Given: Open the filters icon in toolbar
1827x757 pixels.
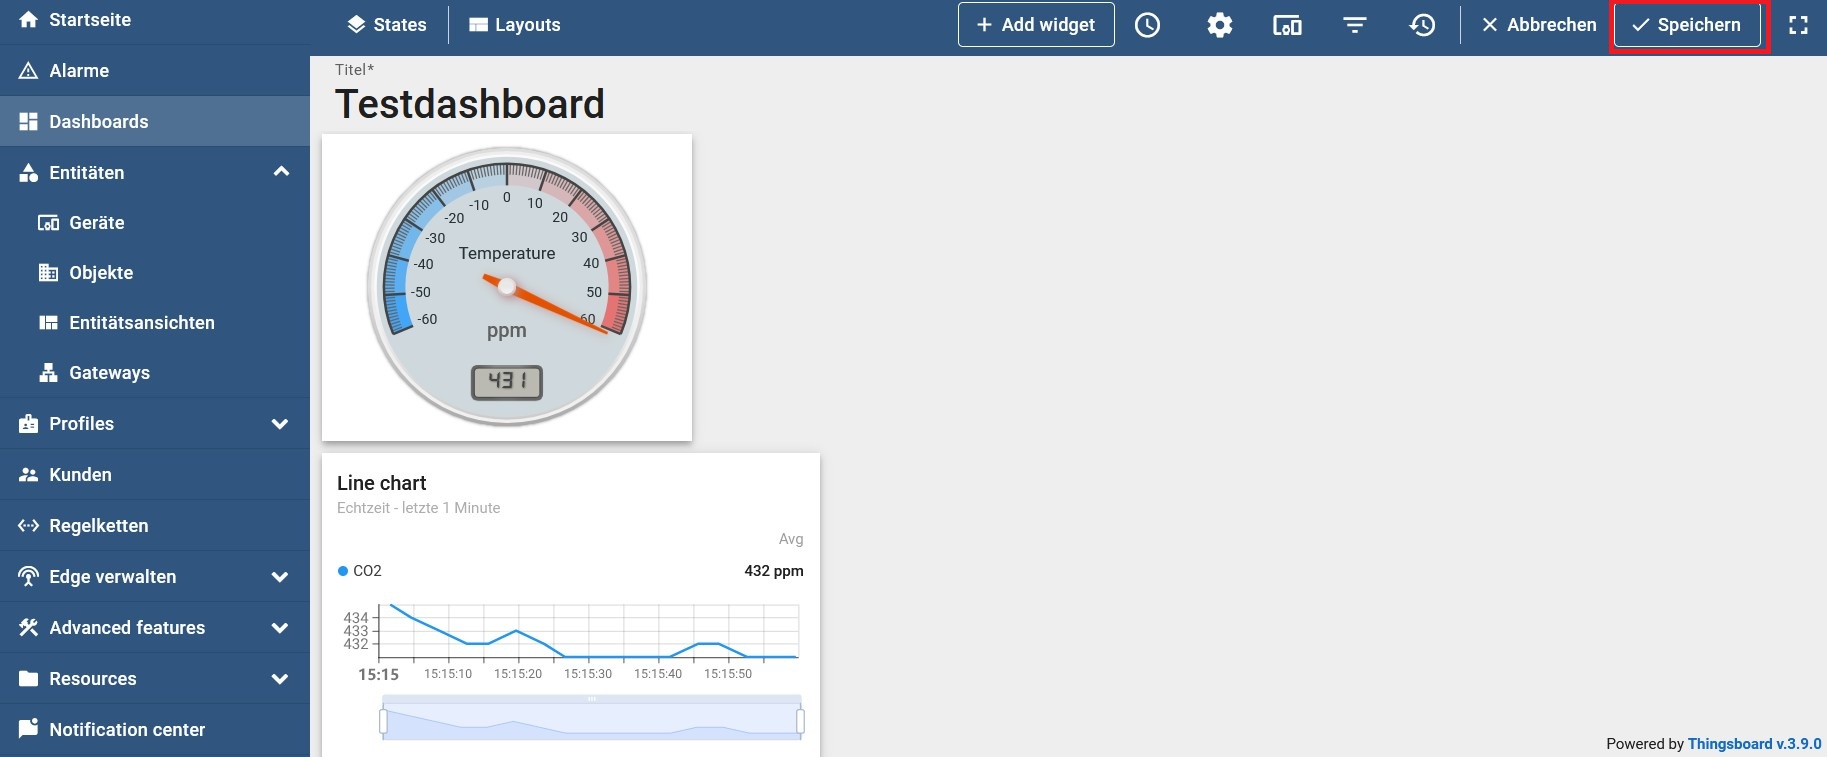Looking at the screenshot, I should (x=1354, y=25).
